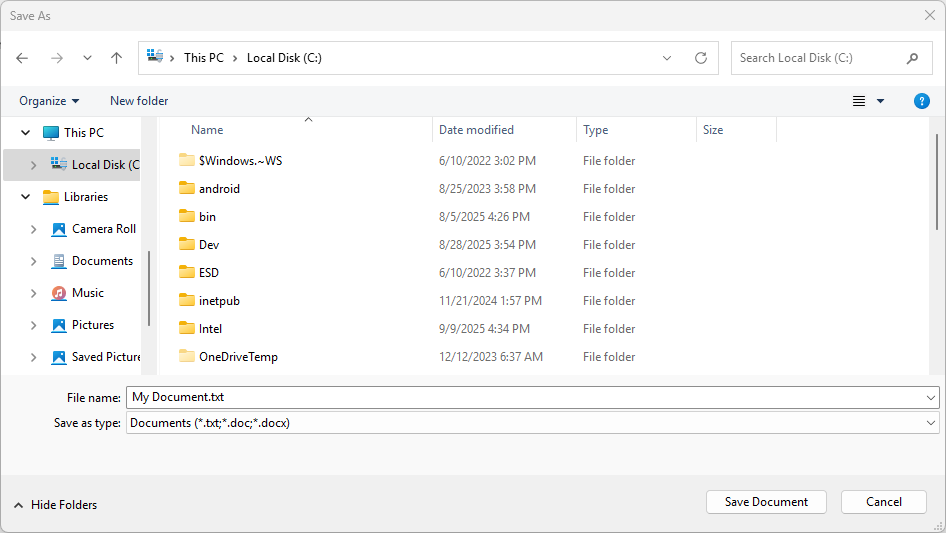Expand the Save as type dropdown
The width and height of the screenshot is (946, 533).
click(931, 423)
